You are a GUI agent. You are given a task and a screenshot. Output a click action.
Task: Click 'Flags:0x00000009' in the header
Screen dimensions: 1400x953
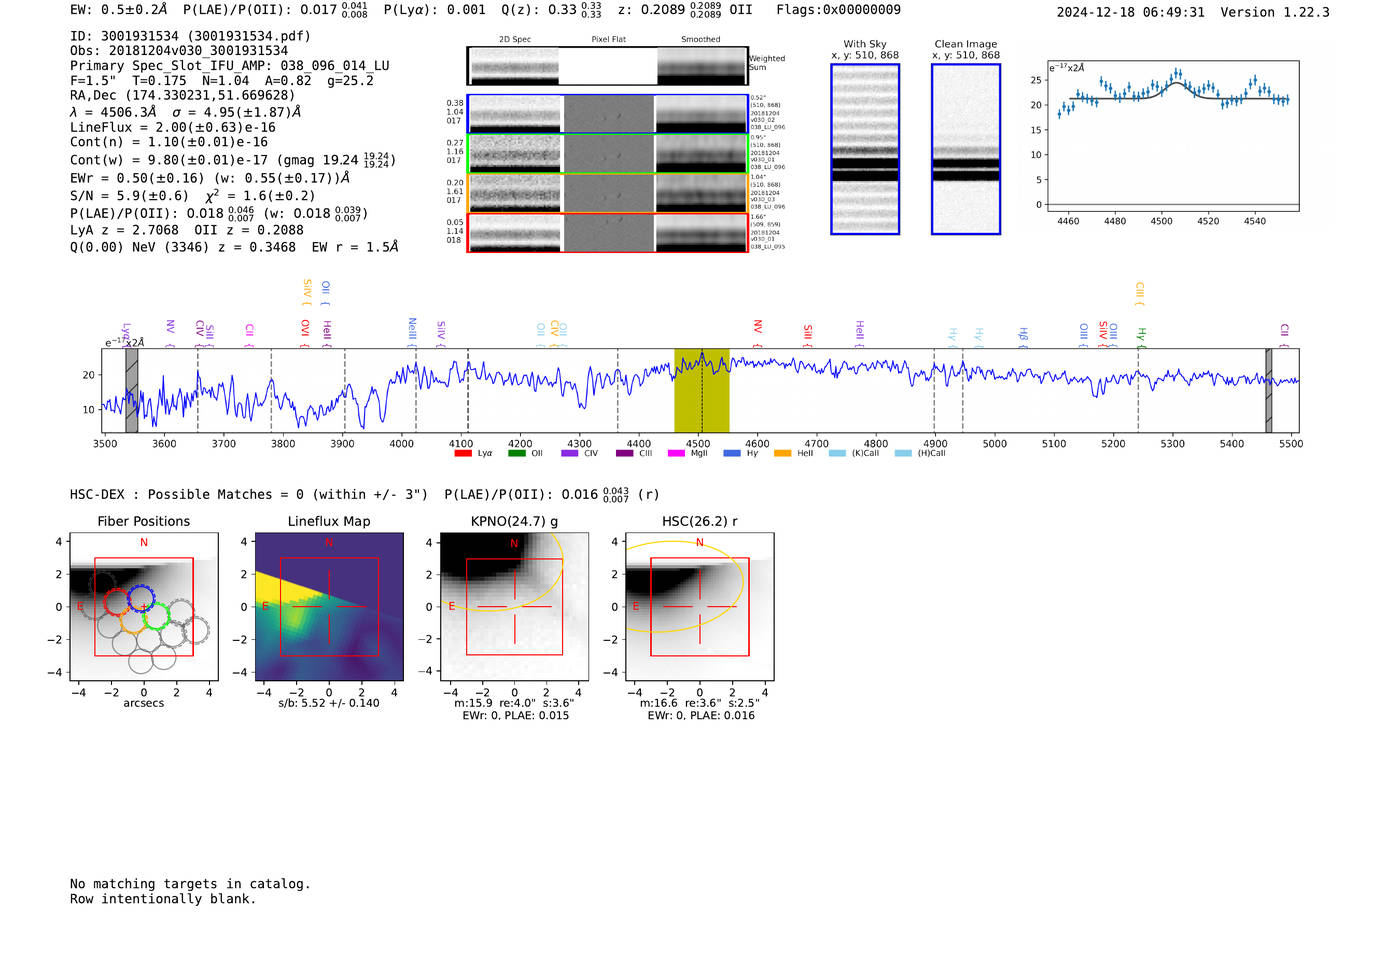click(x=838, y=10)
